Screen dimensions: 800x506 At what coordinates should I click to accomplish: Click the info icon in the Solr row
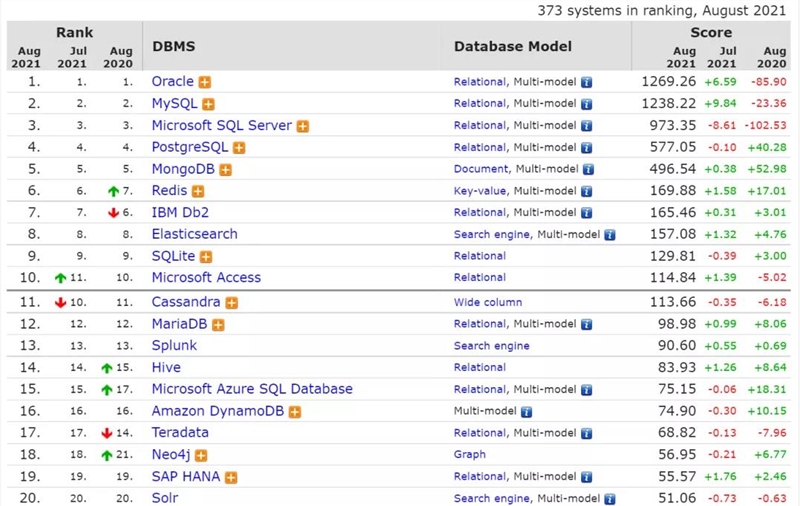coord(610,499)
